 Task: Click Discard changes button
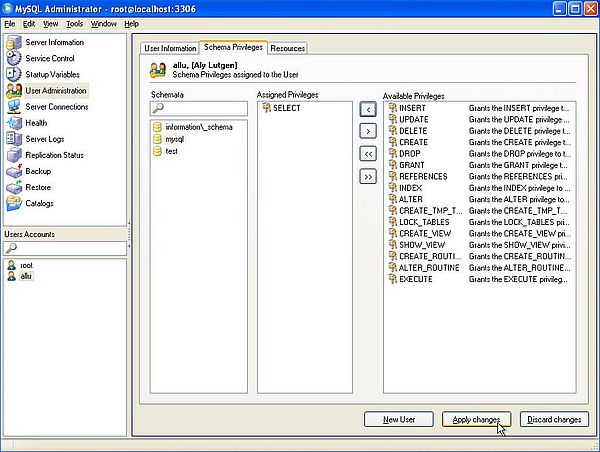coord(554,419)
